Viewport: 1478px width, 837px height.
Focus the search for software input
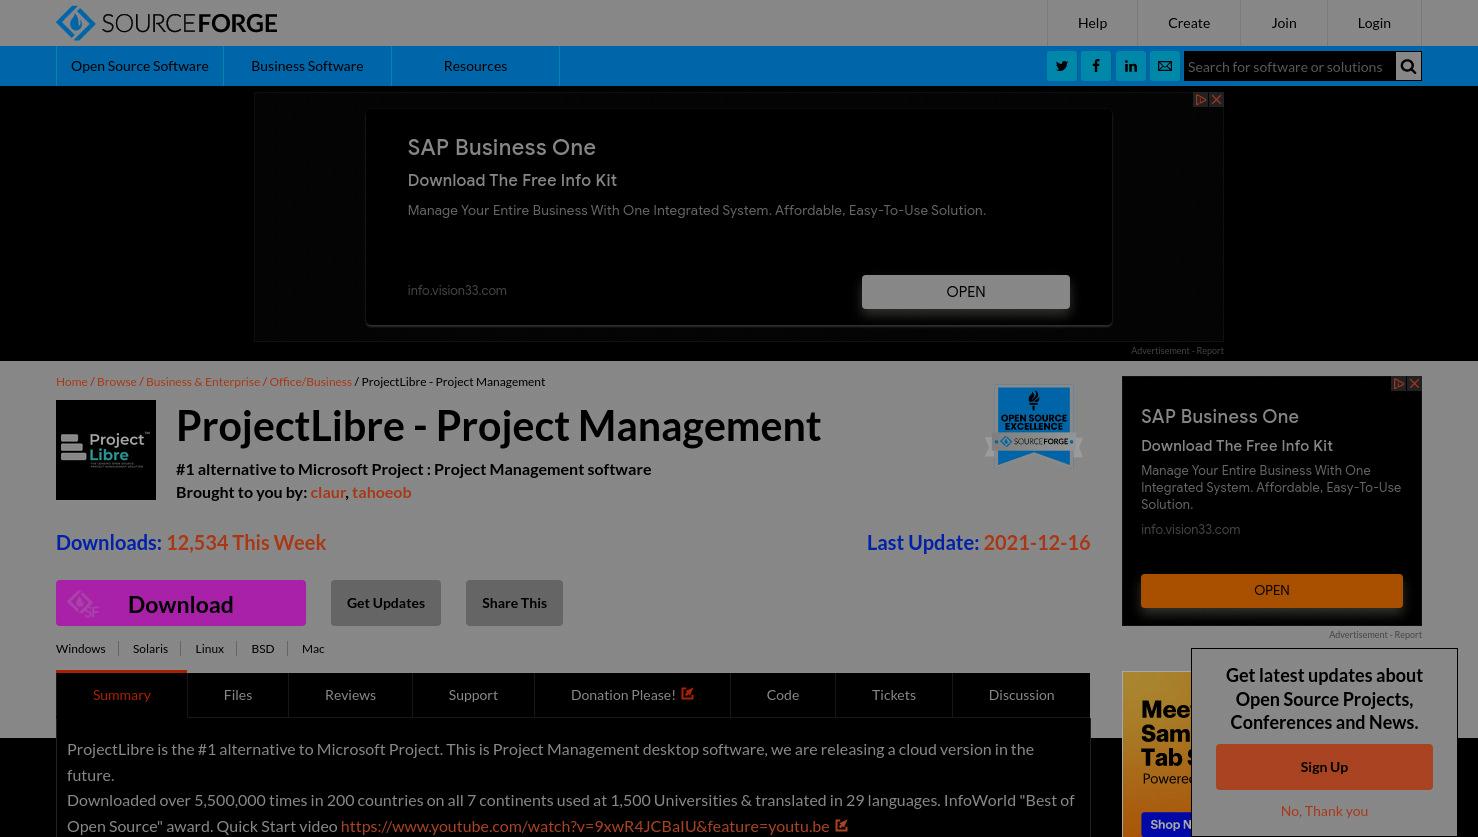[1289, 66]
